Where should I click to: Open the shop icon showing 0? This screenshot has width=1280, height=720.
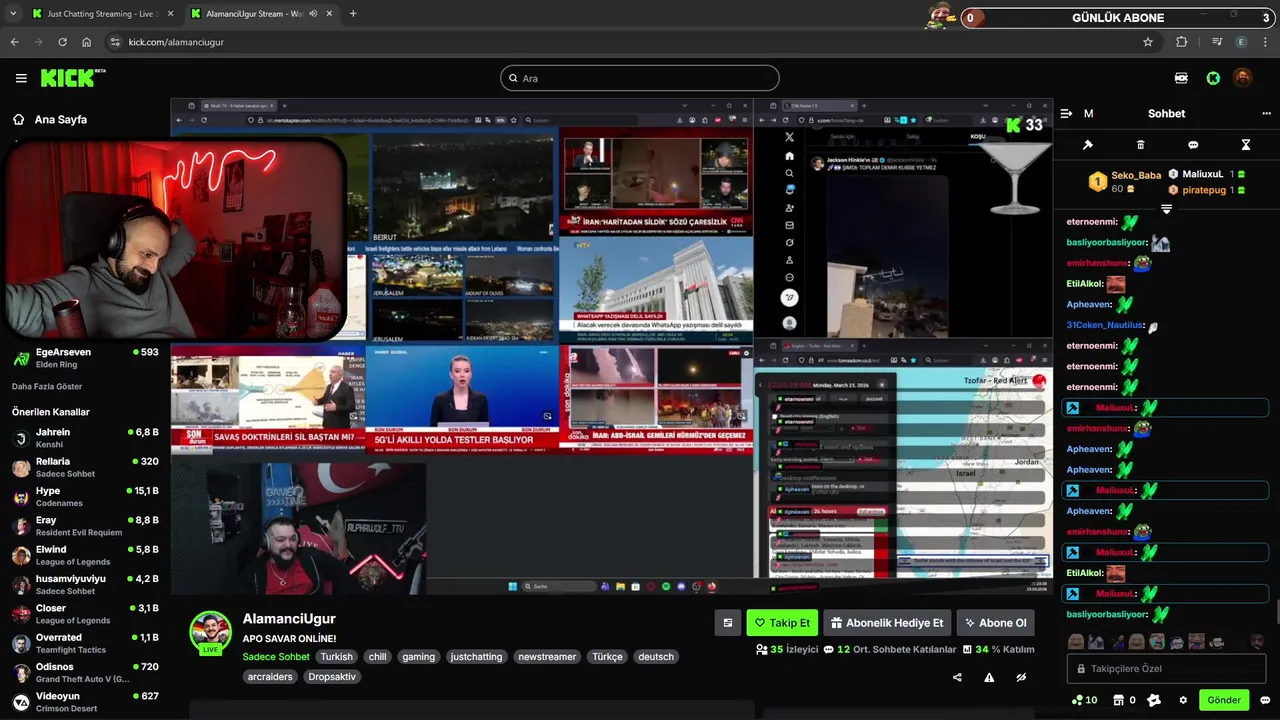(x=1125, y=700)
